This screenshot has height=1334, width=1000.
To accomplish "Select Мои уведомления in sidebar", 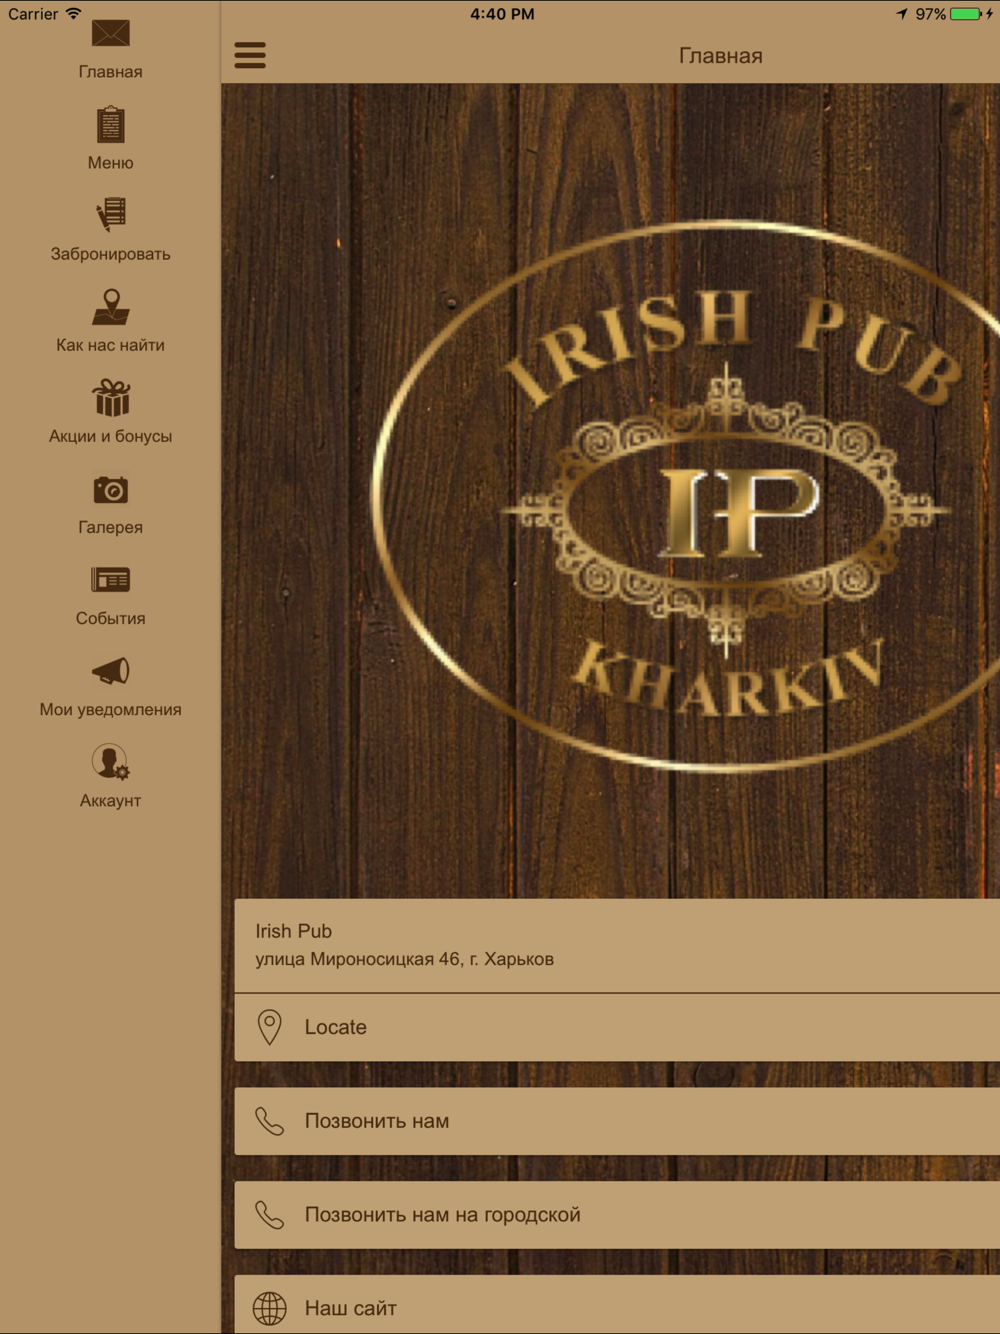I will click(x=110, y=709).
